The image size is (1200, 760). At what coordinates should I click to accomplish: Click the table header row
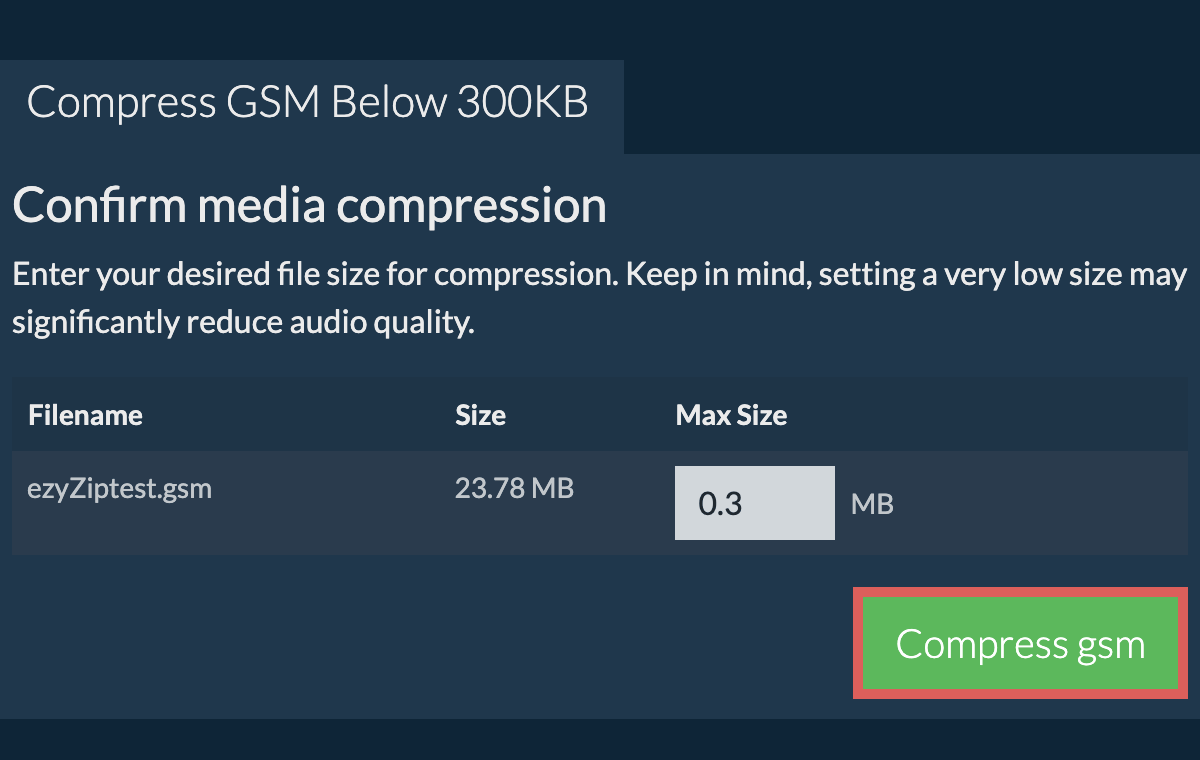click(300, 415)
